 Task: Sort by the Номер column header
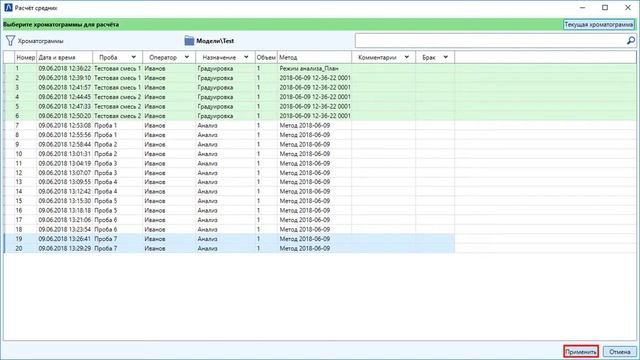coord(26,57)
